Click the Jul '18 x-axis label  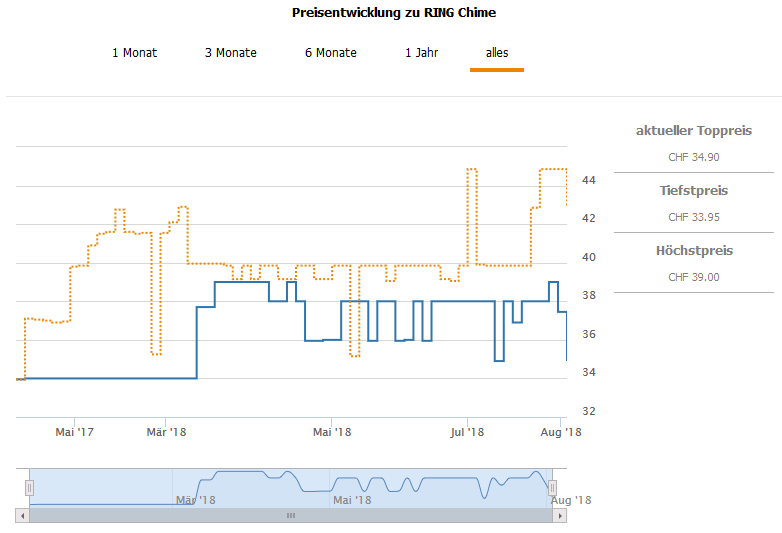point(467,432)
